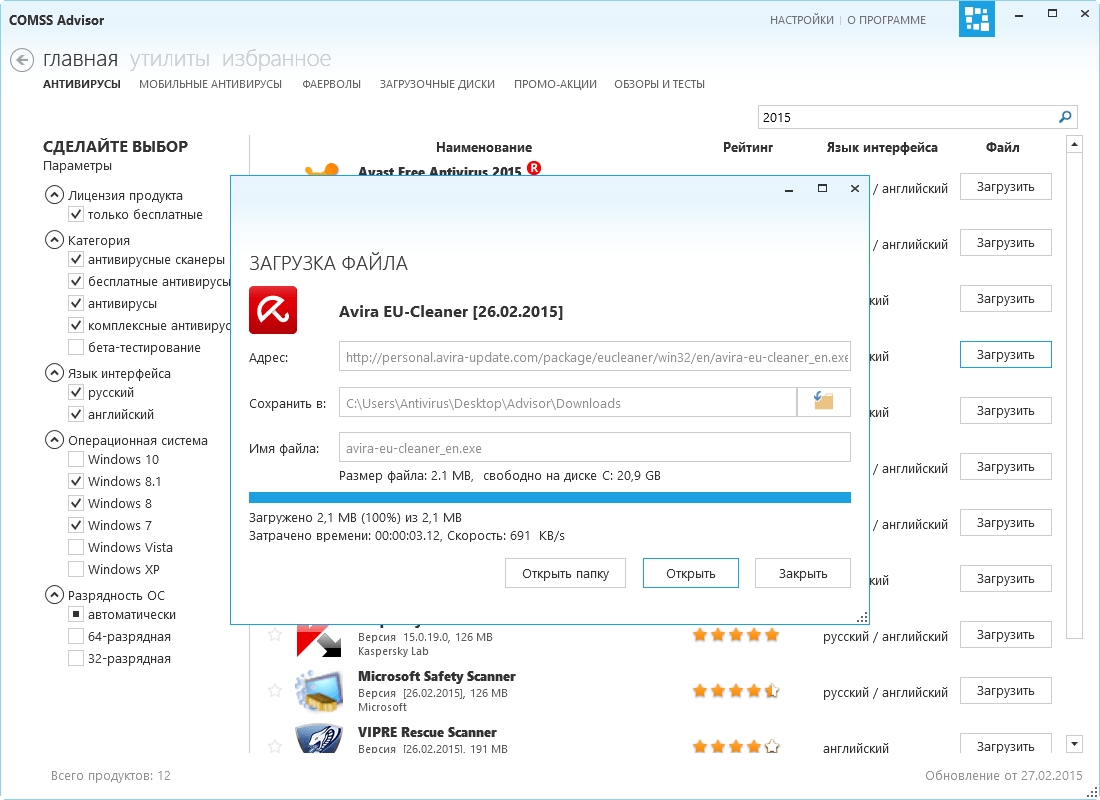Click the registered badge by Avast Free Antivirus
Screen dimensions: 1100x800
click(x=534, y=168)
